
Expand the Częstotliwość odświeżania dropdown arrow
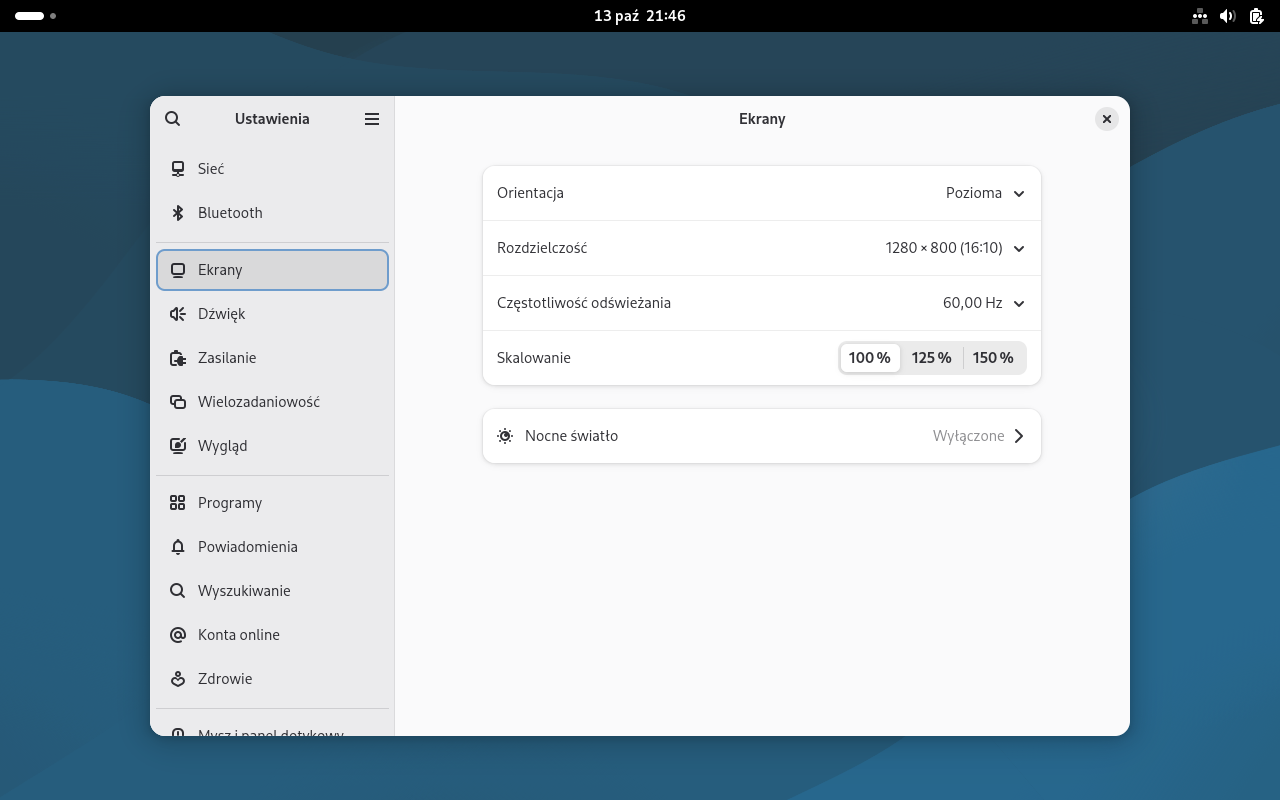(x=1019, y=304)
